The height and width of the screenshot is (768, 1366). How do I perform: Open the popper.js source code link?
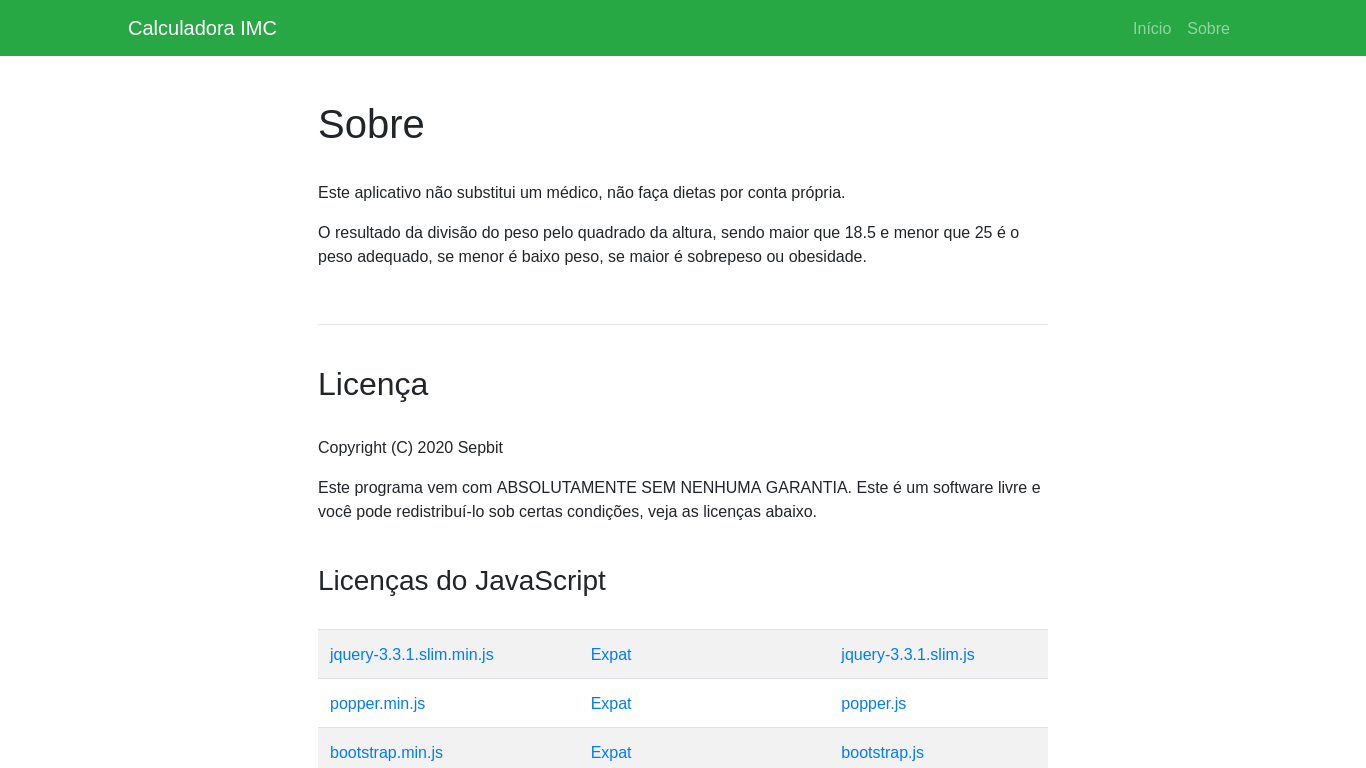(873, 703)
